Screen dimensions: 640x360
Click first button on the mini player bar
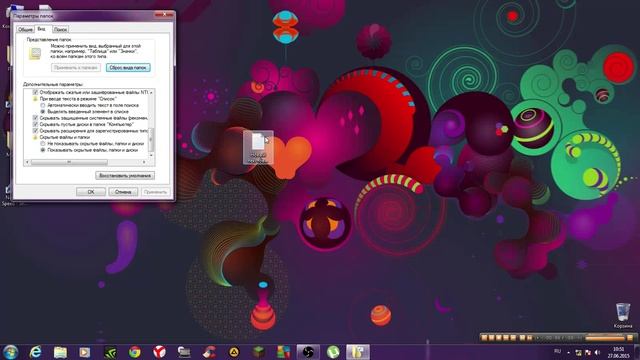(x=484, y=338)
